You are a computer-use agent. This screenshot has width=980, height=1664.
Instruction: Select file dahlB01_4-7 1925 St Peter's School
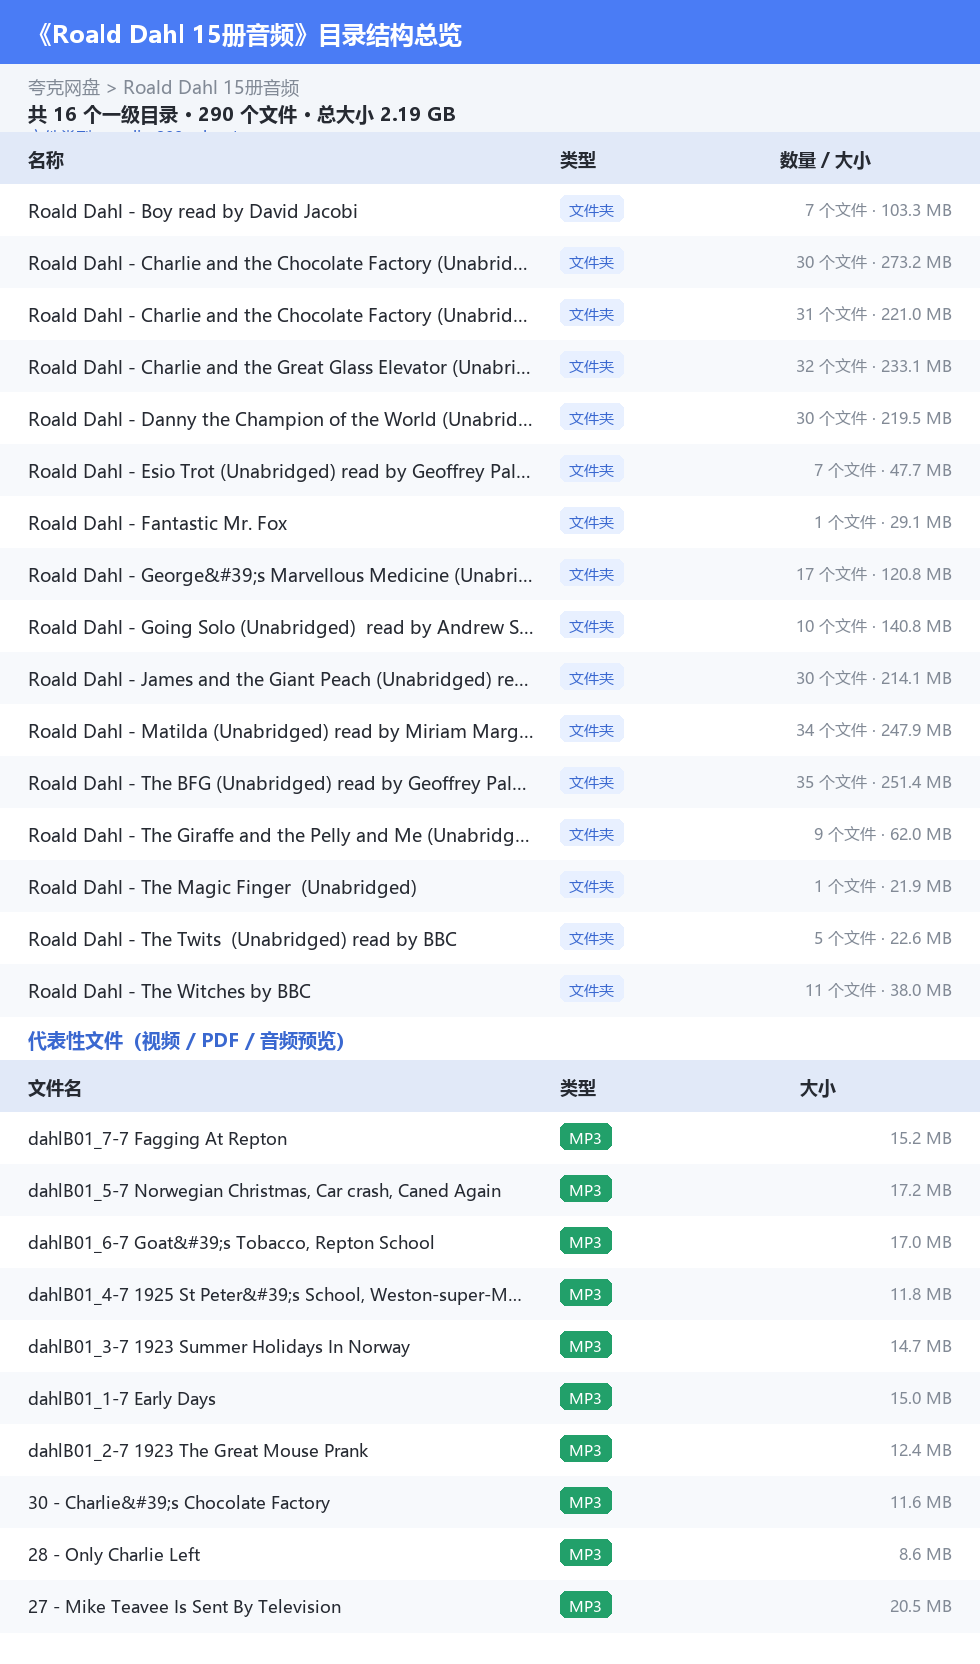(275, 1295)
